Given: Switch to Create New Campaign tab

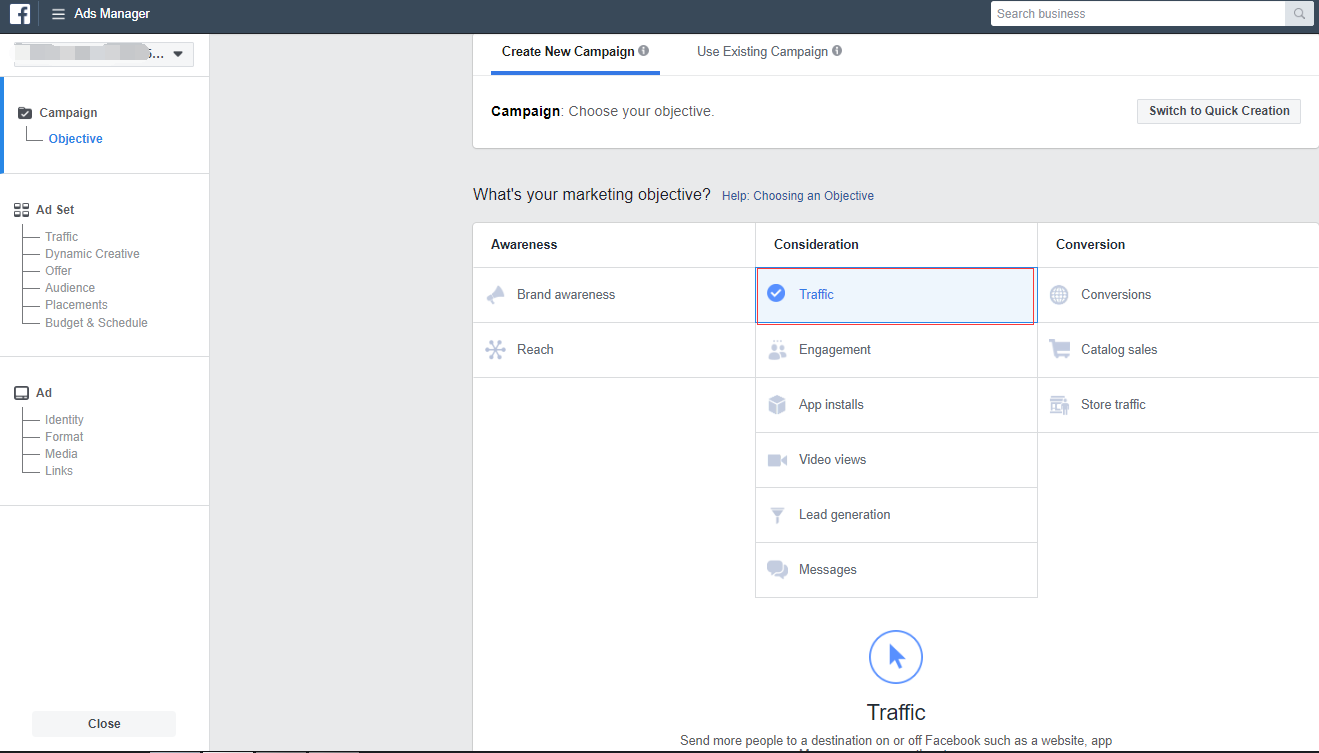Looking at the screenshot, I should click(x=575, y=52).
